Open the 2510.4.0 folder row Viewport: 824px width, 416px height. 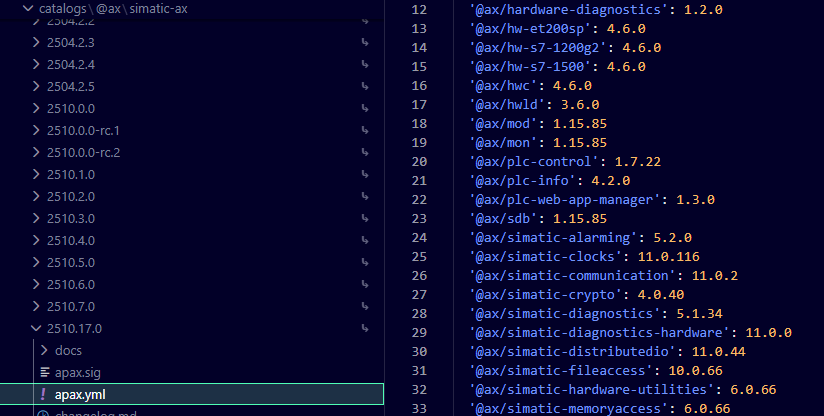[192, 240]
